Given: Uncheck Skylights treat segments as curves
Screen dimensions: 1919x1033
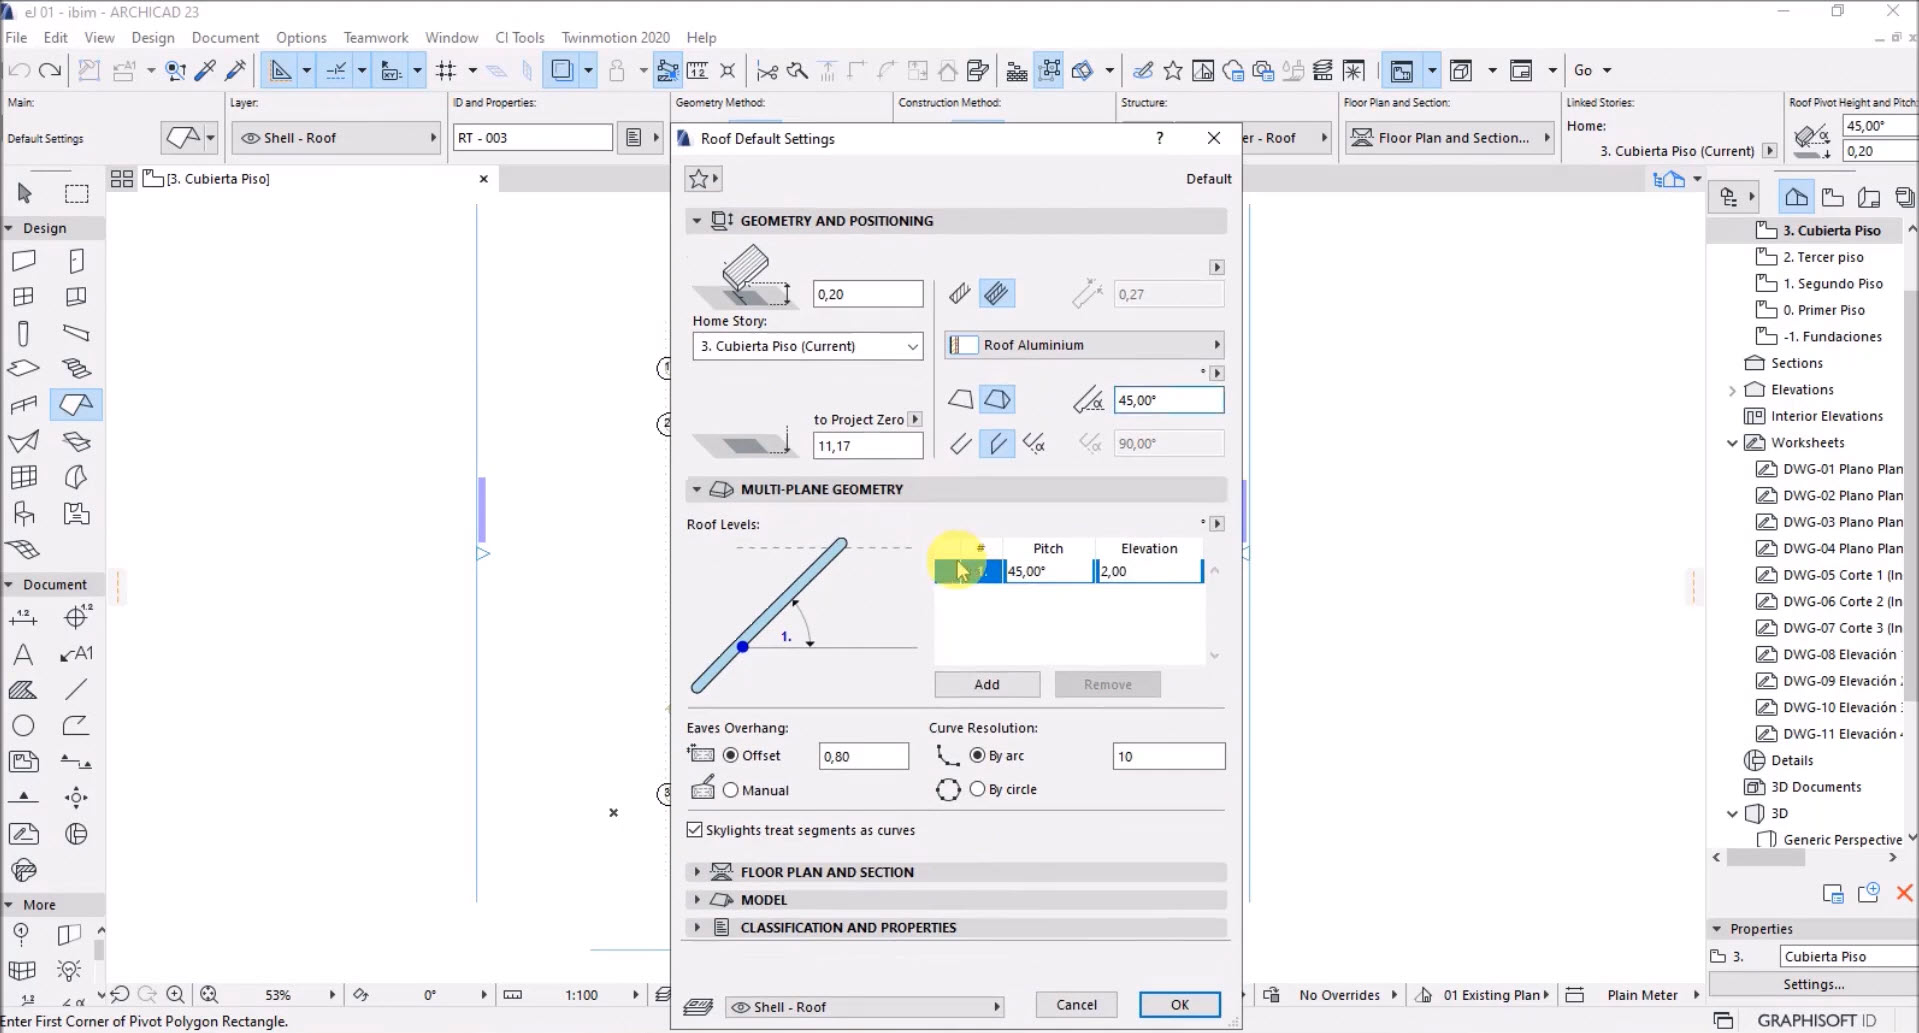Looking at the screenshot, I should [695, 830].
